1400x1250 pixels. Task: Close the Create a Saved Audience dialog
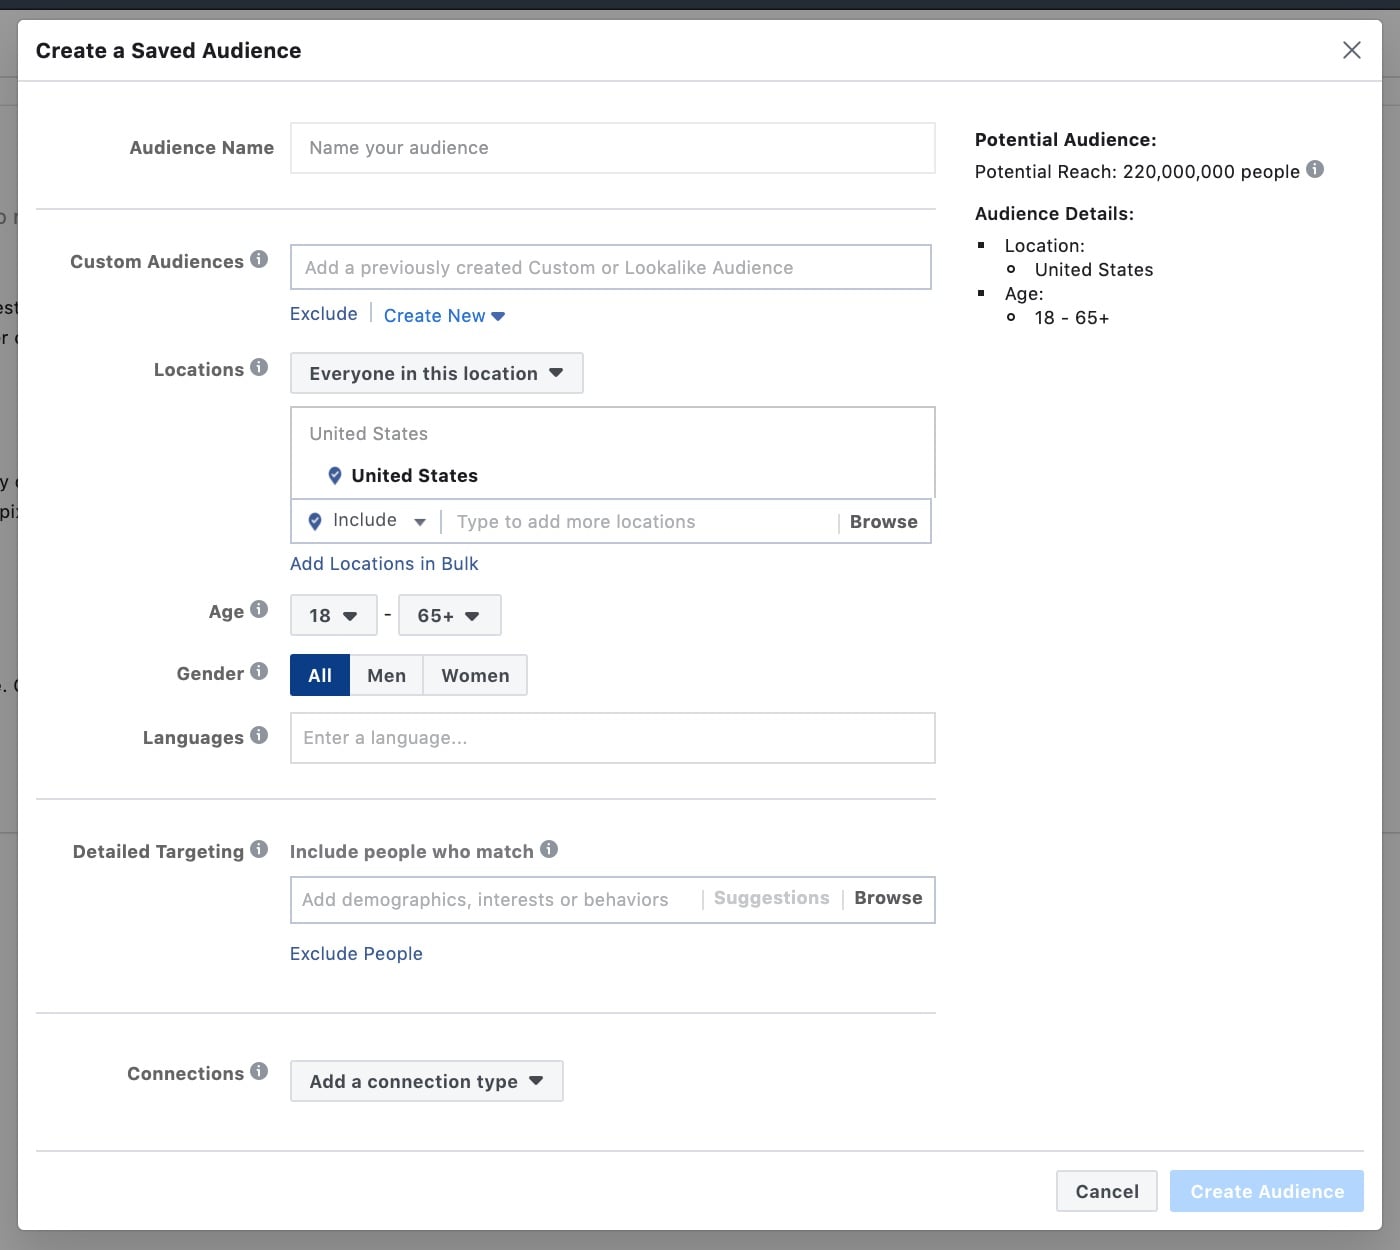coord(1351,50)
